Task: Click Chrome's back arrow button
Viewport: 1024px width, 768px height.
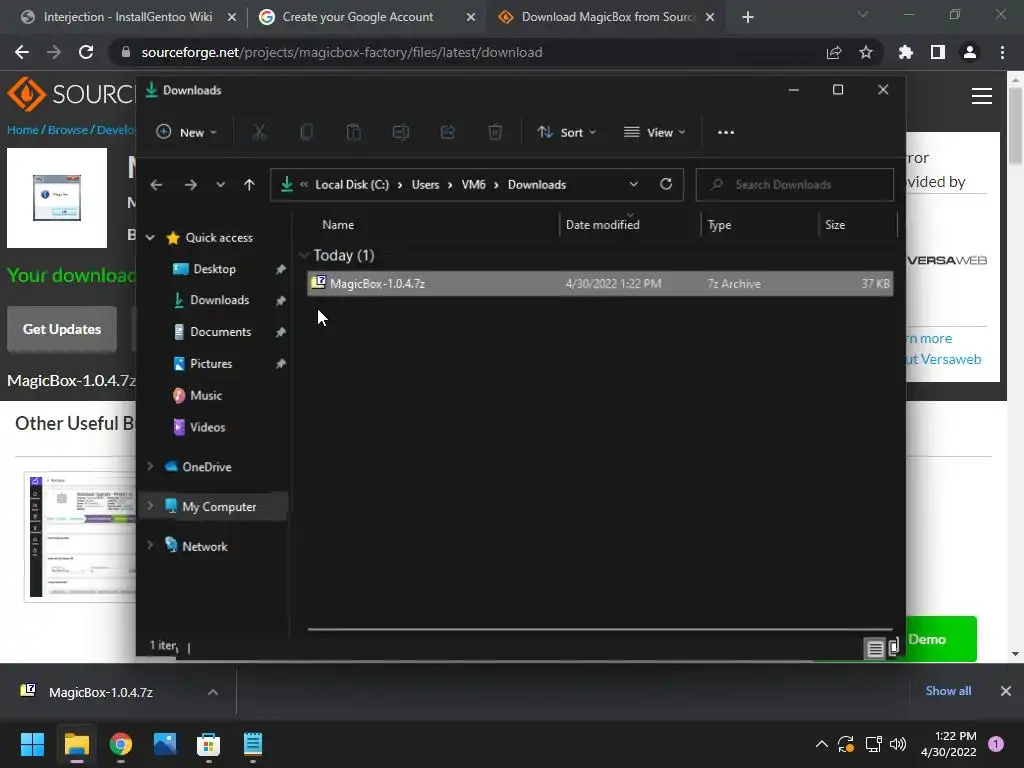Action: pos(22,52)
